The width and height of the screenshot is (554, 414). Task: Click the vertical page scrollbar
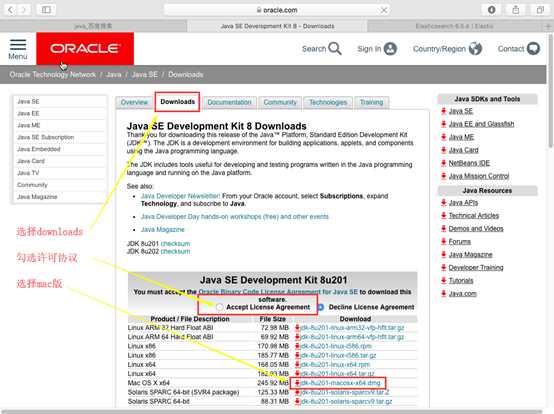click(550, 91)
